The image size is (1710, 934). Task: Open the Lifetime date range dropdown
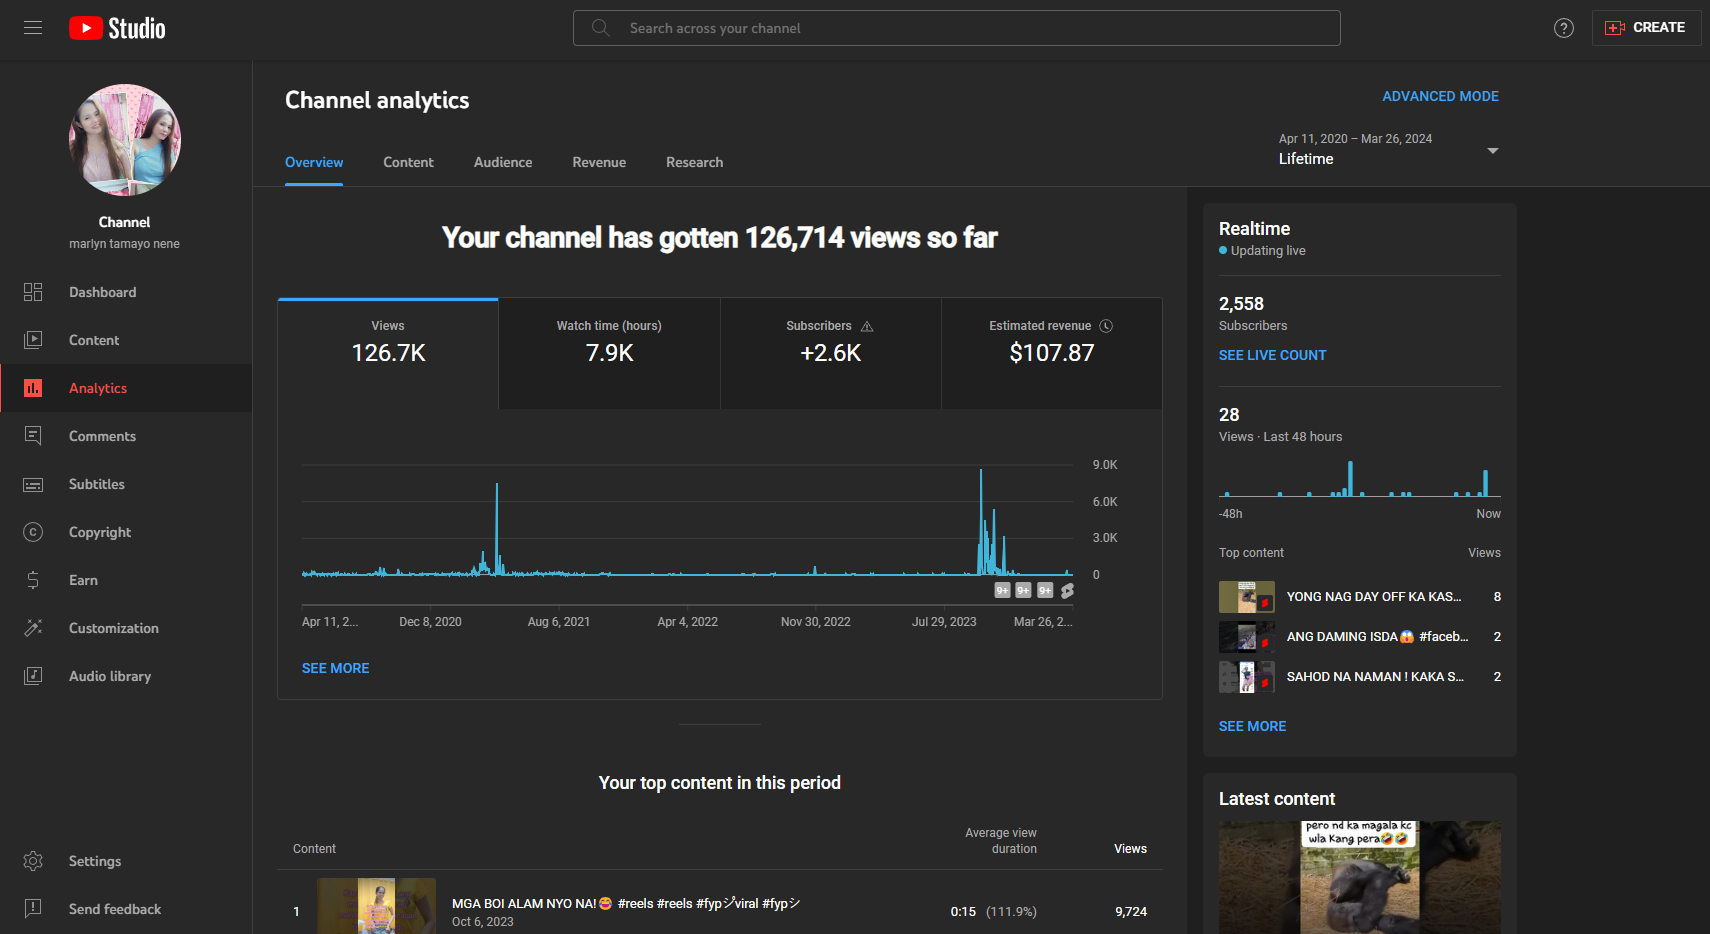[1389, 150]
